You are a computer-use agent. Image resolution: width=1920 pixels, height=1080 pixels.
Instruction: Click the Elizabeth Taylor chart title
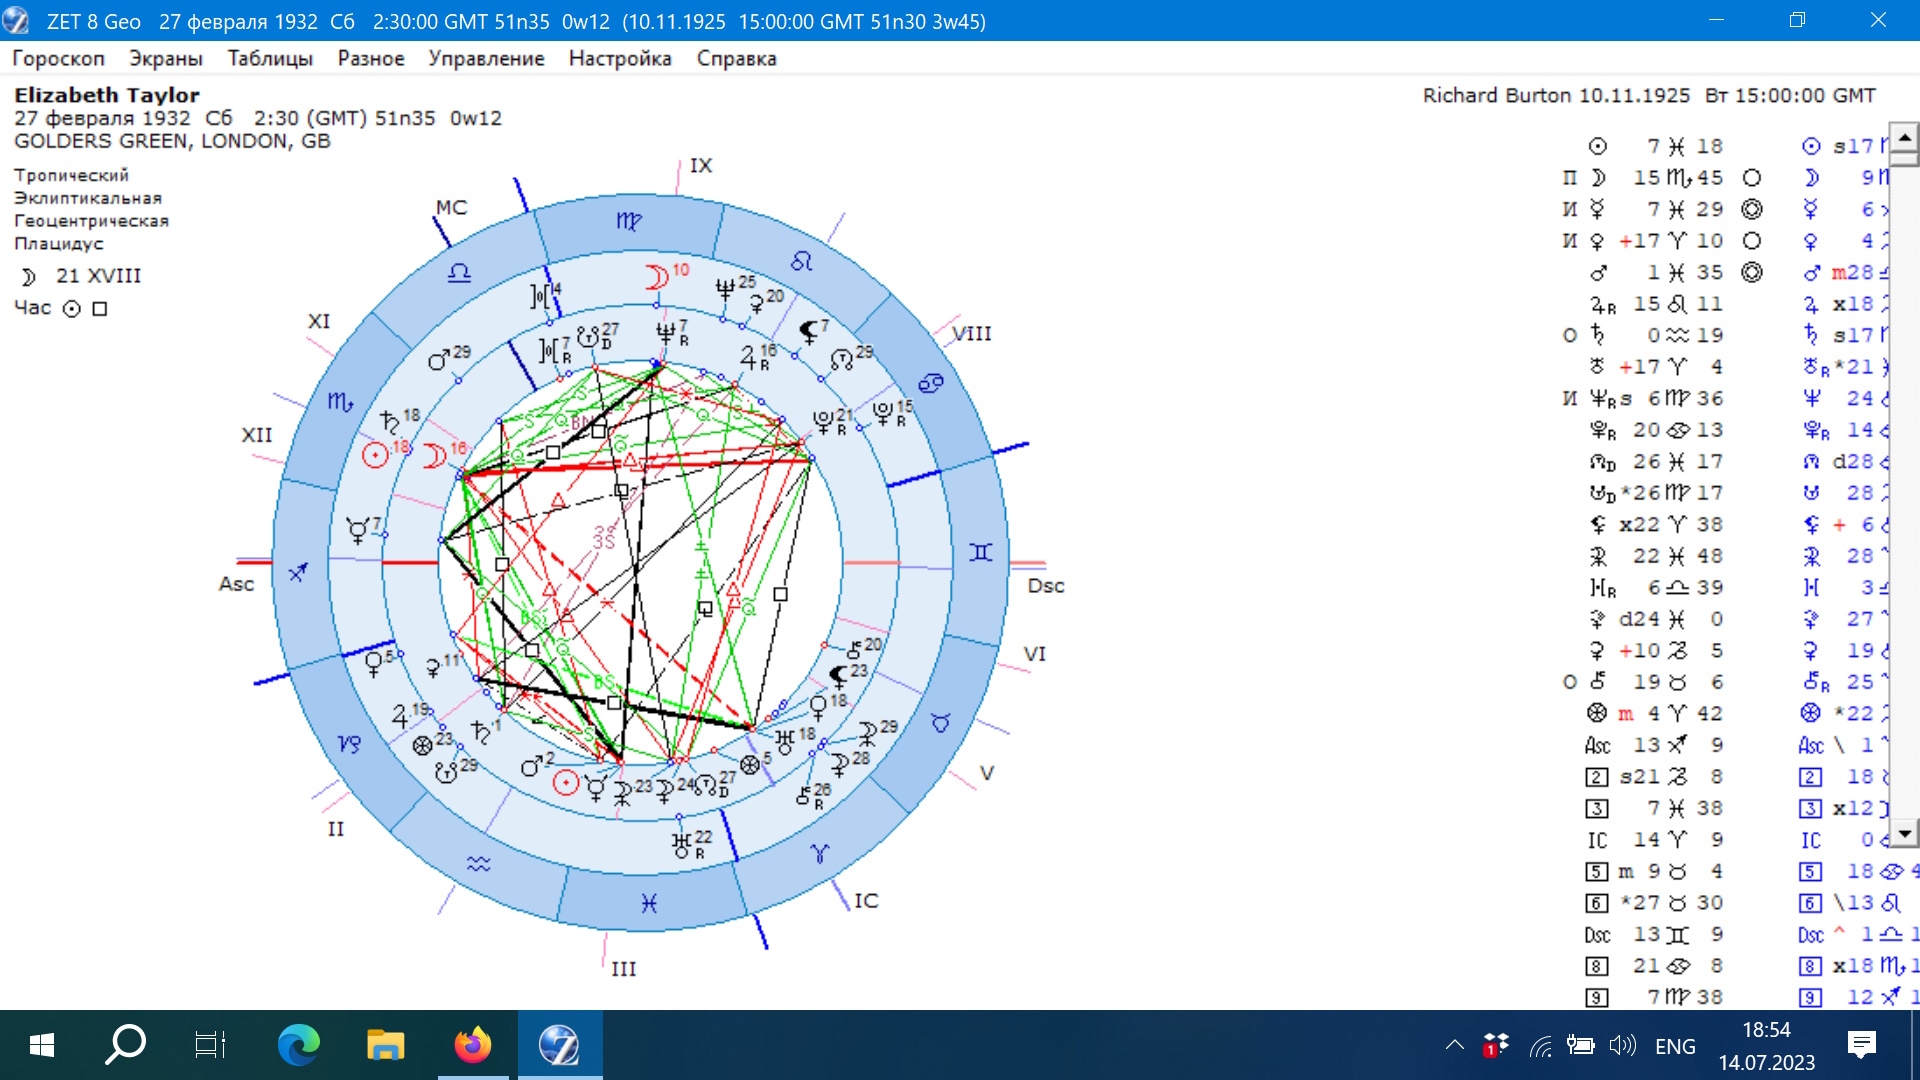[x=107, y=95]
